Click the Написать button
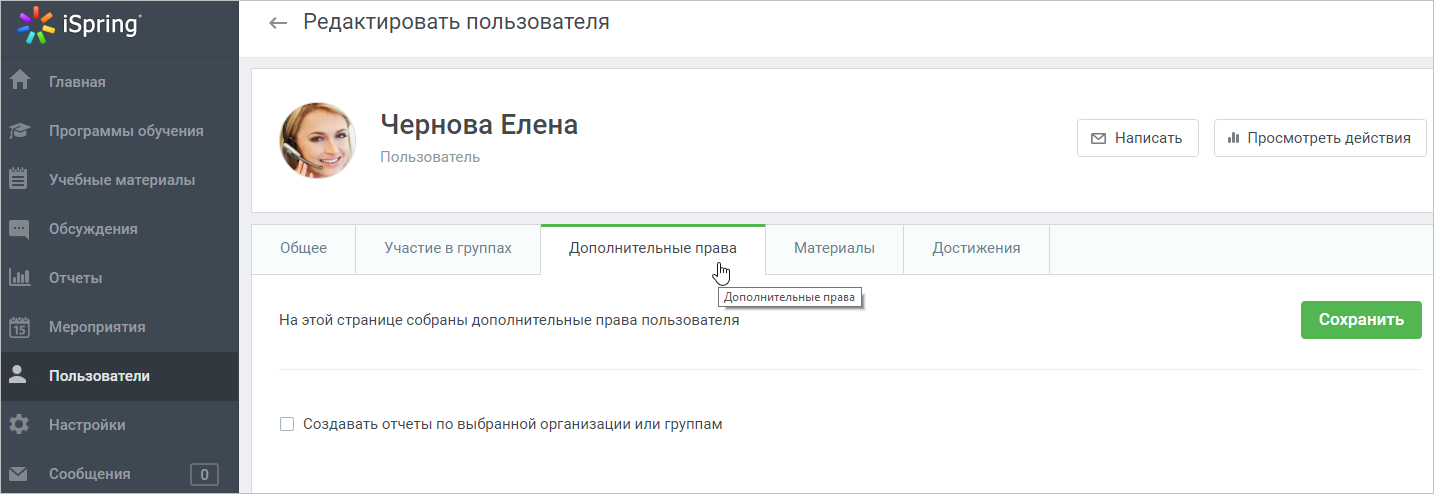The height and width of the screenshot is (494, 1434). click(x=1138, y=138)
